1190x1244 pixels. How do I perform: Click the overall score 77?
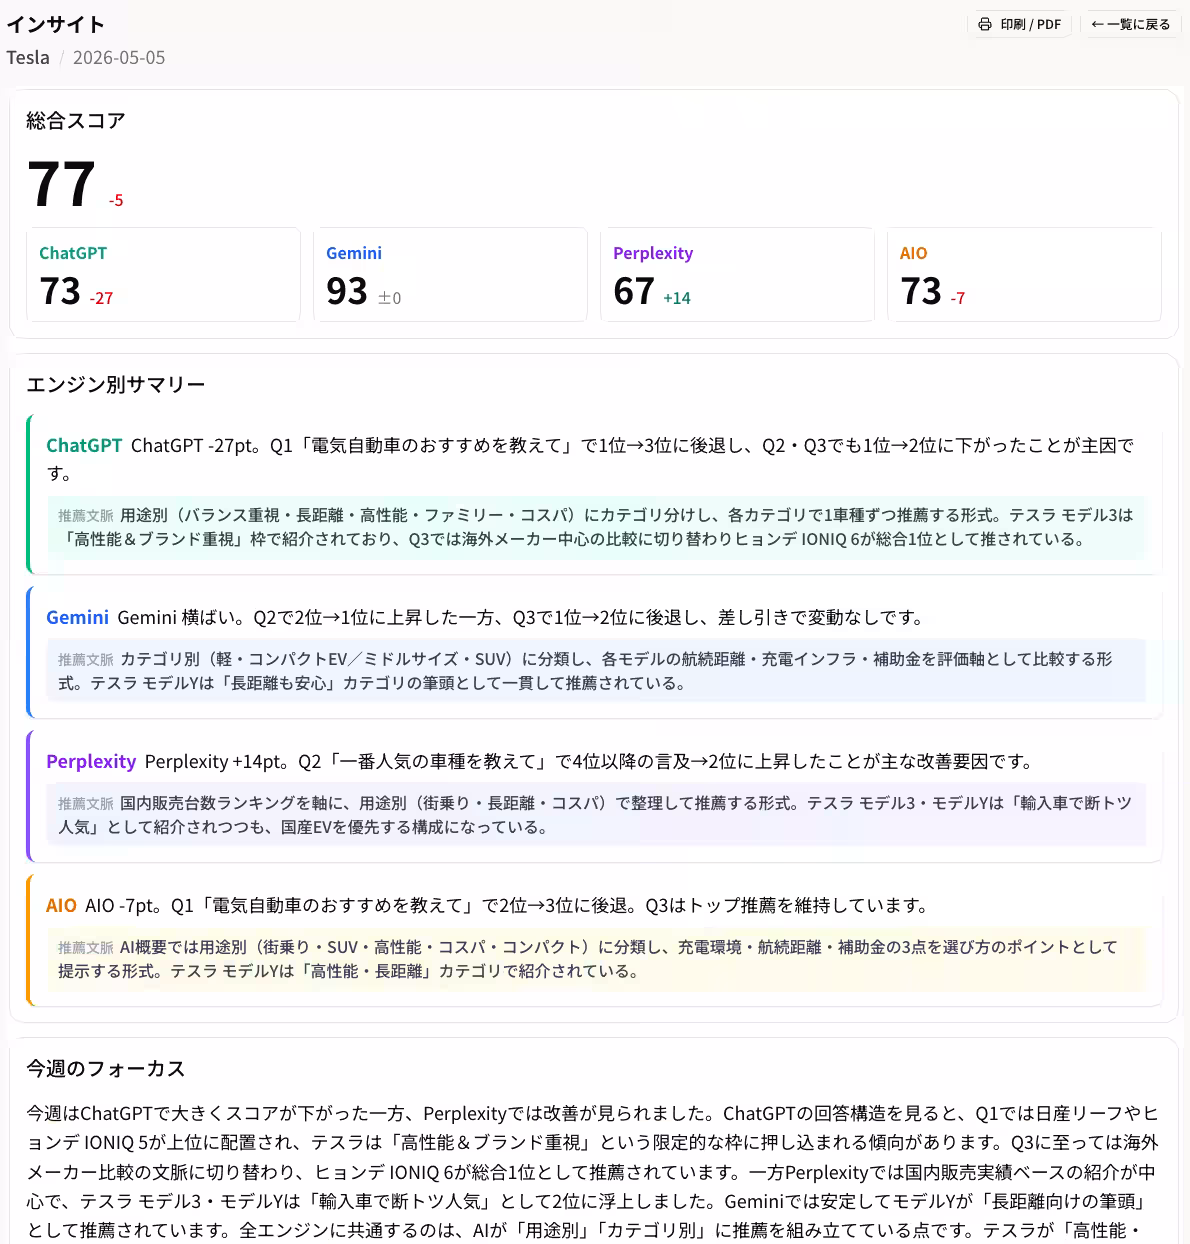(61, 185)
